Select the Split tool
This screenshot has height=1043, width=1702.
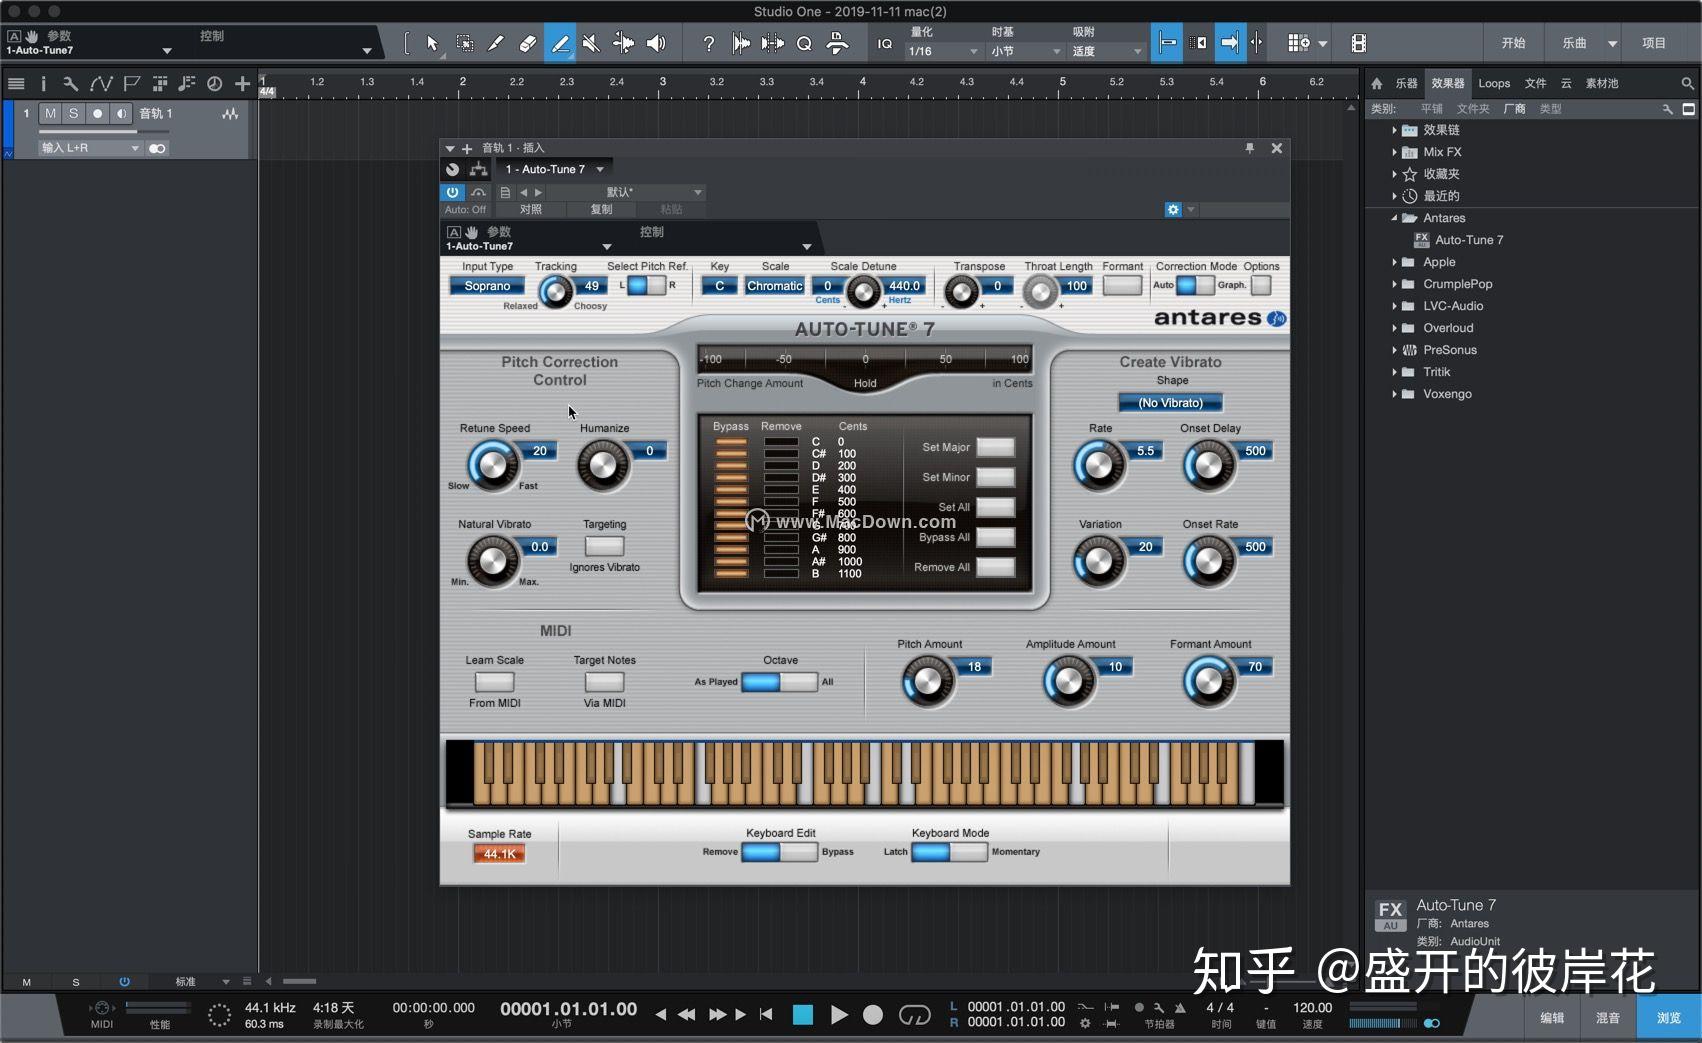click(496, 43)
